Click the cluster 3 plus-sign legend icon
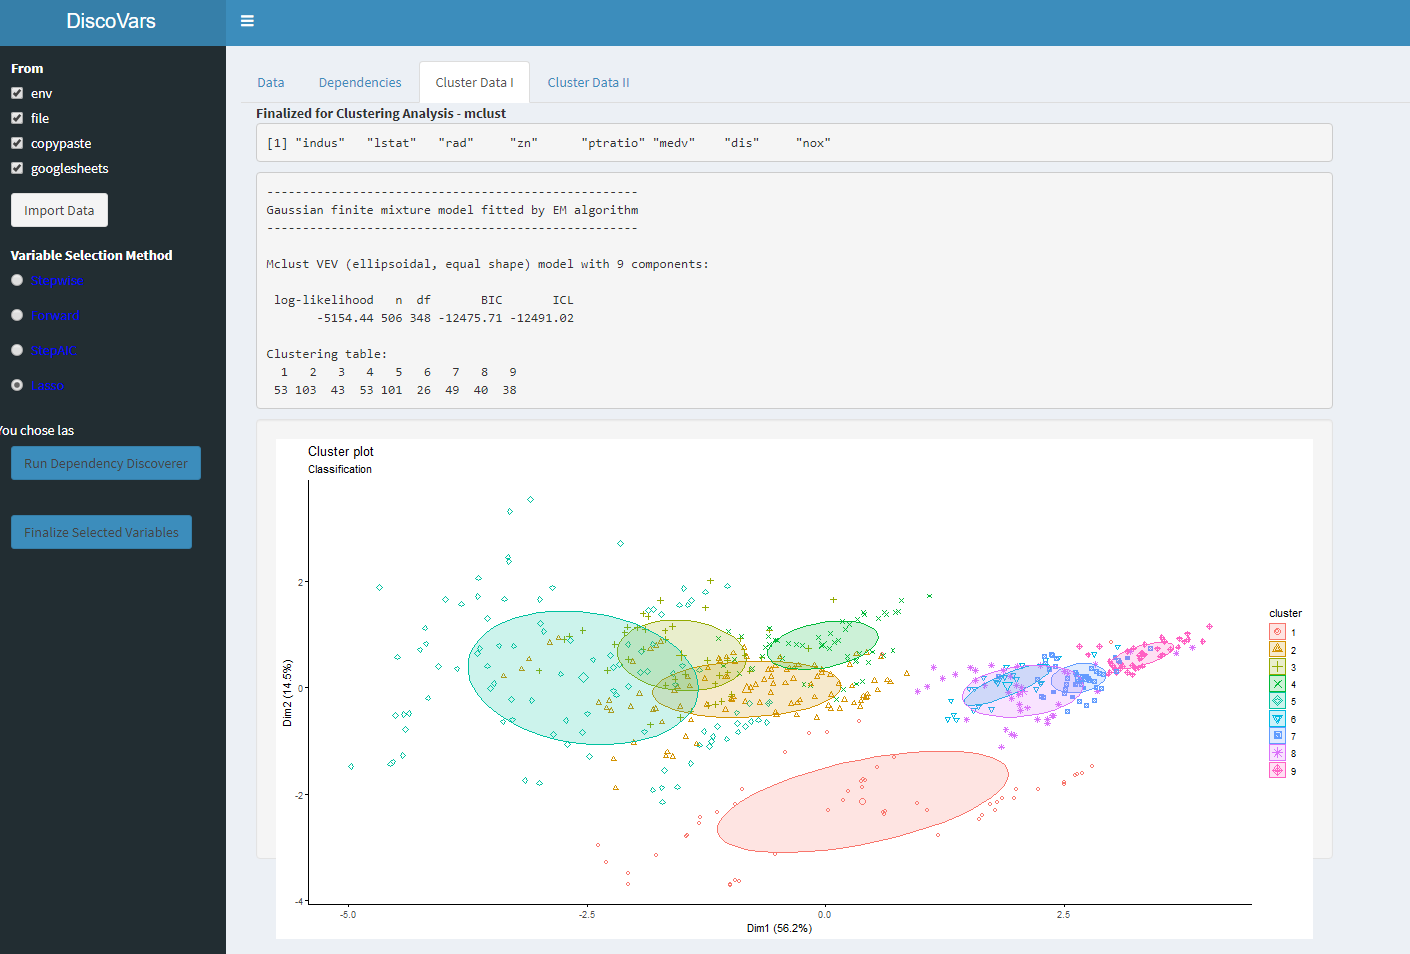The width and height of the screenshot is (1410, 954). (x=1277, y=667)
